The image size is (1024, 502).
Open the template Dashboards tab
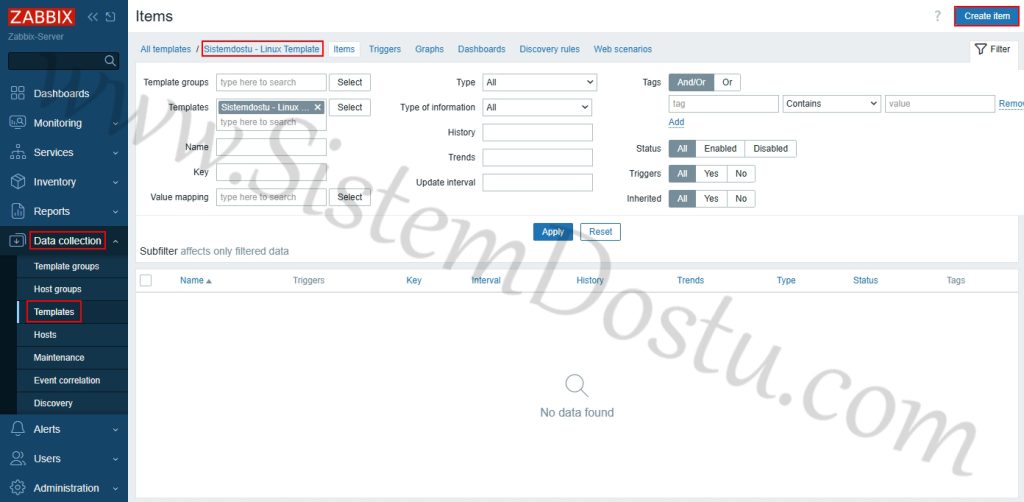(481, 49)
